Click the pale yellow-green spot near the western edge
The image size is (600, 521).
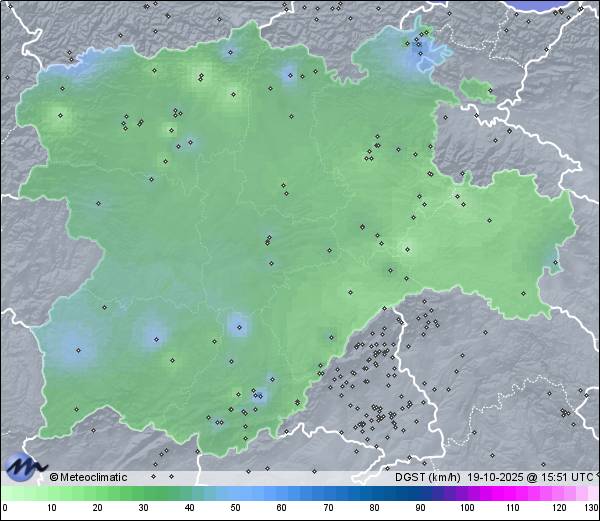[x=55, y=117]
